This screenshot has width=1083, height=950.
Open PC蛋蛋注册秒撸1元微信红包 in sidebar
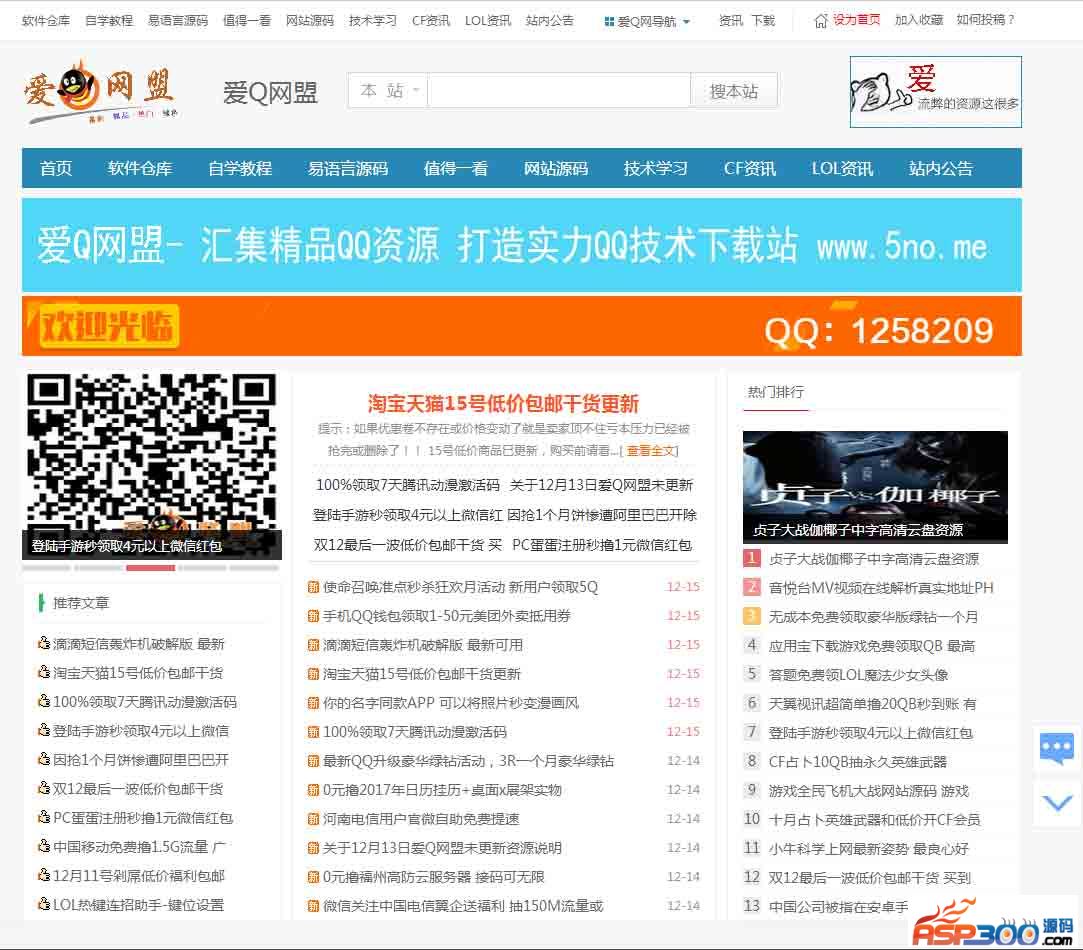pos(143,817)
